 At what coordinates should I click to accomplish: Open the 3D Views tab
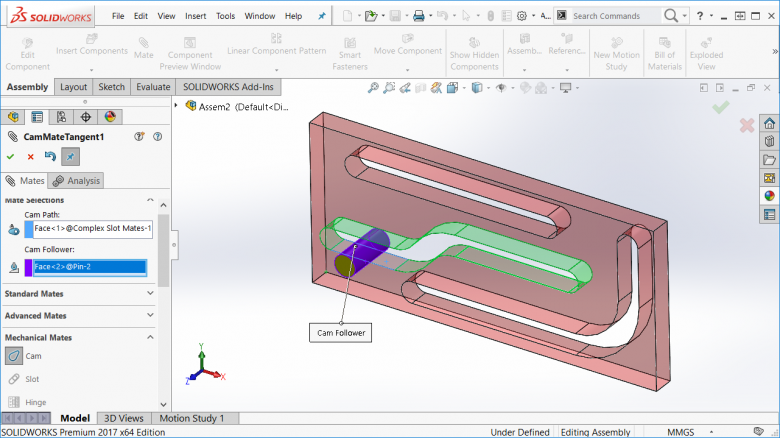pos(123,419)
